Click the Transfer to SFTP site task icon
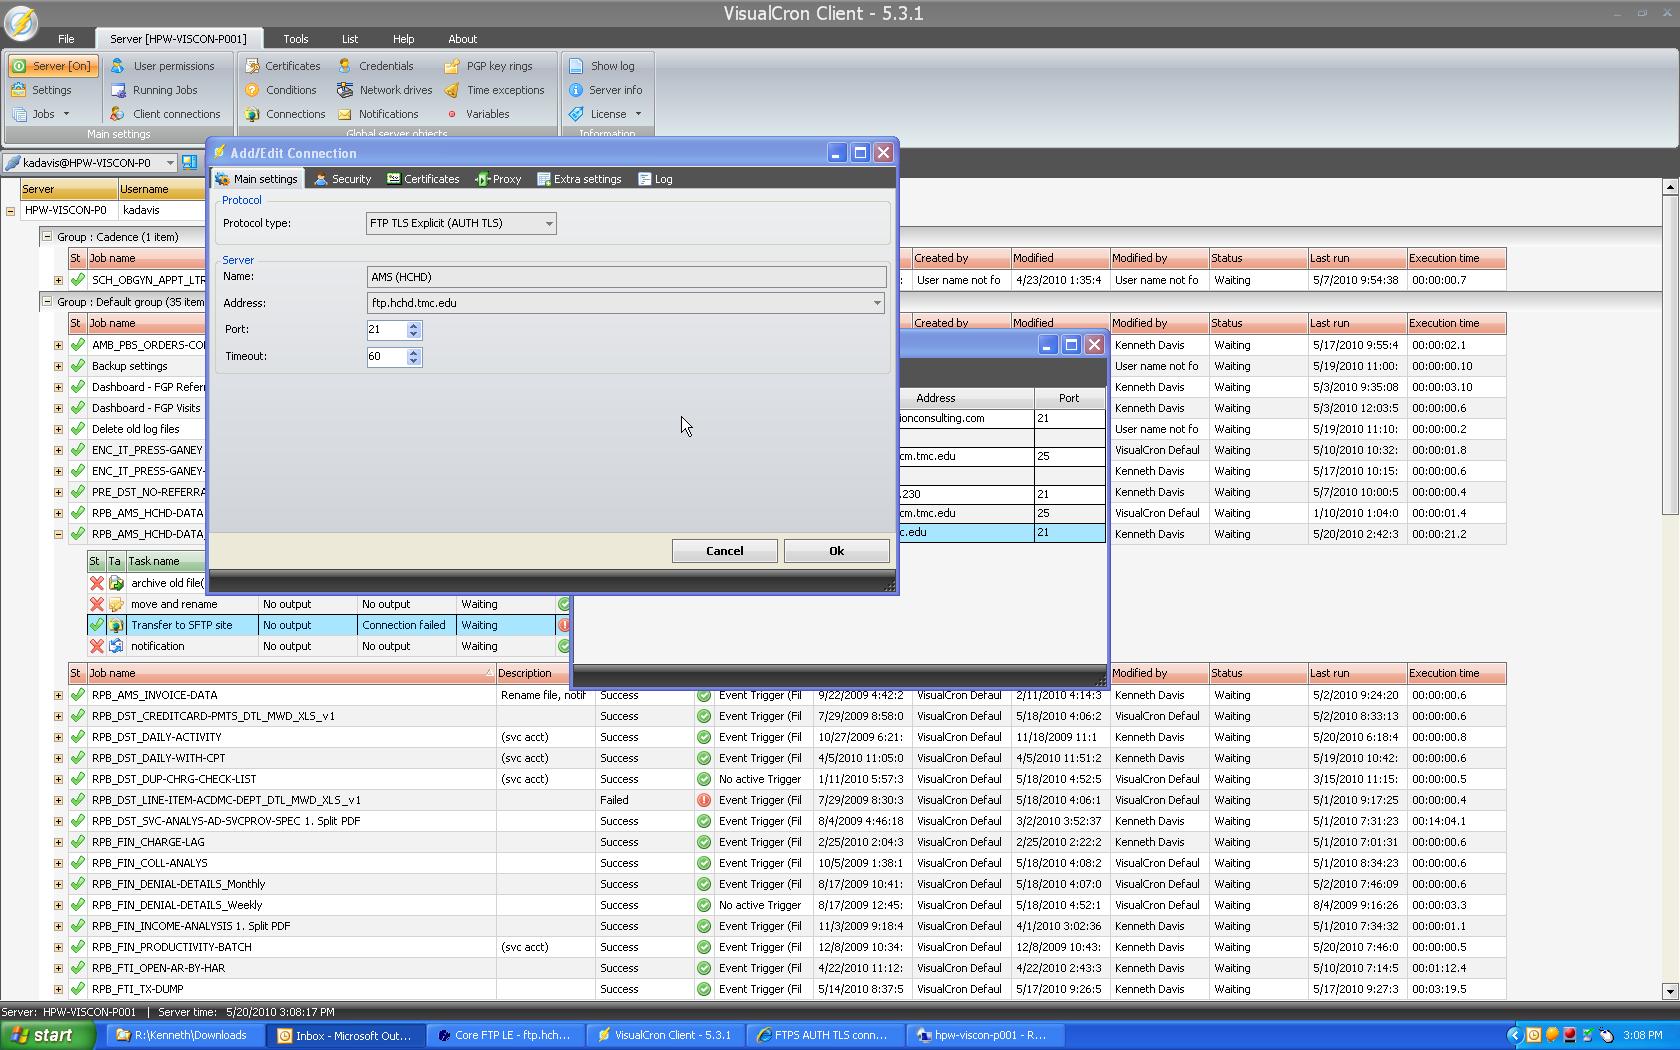This screenshot has height=1050, width=1680. (116, 625)
